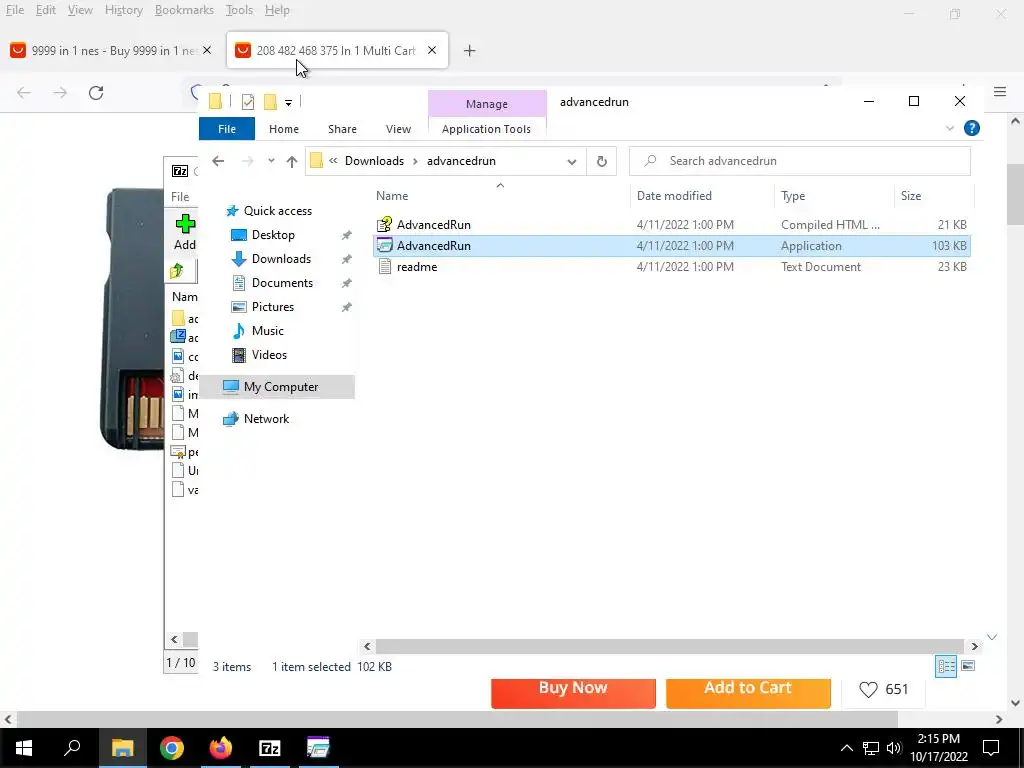Viewport: 1024px width, 768px height.
Task: Open Firefox Help menu
Action: [x=277, y=10]
